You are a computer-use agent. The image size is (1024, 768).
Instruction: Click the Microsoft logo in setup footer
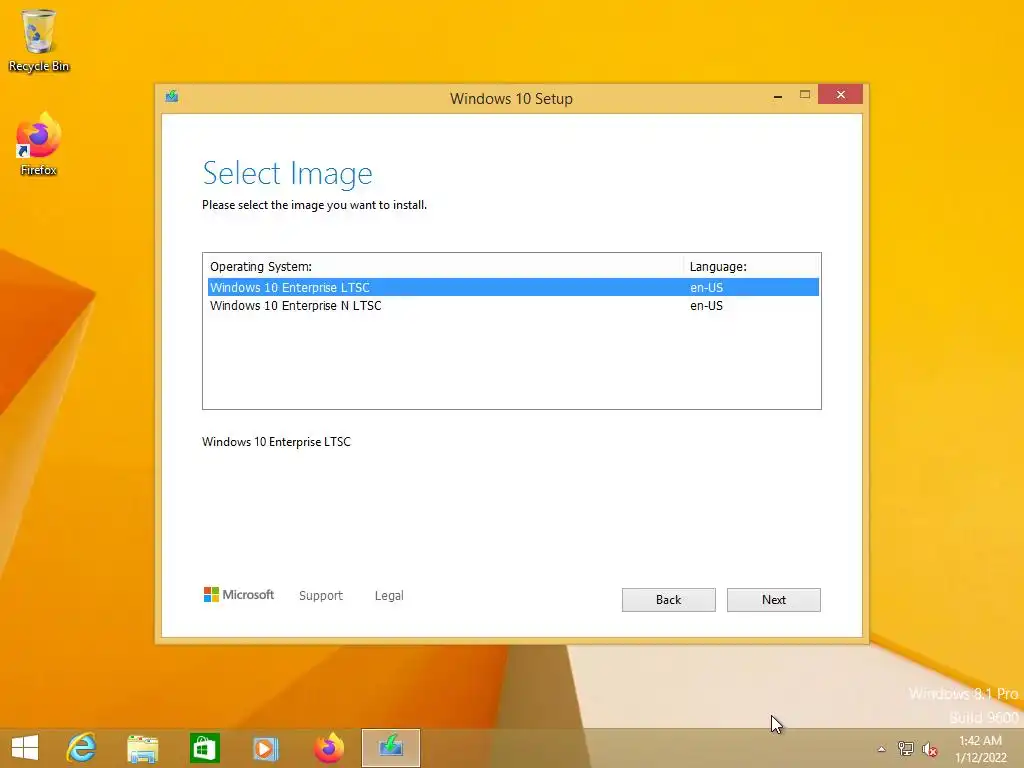pos(238,594)
